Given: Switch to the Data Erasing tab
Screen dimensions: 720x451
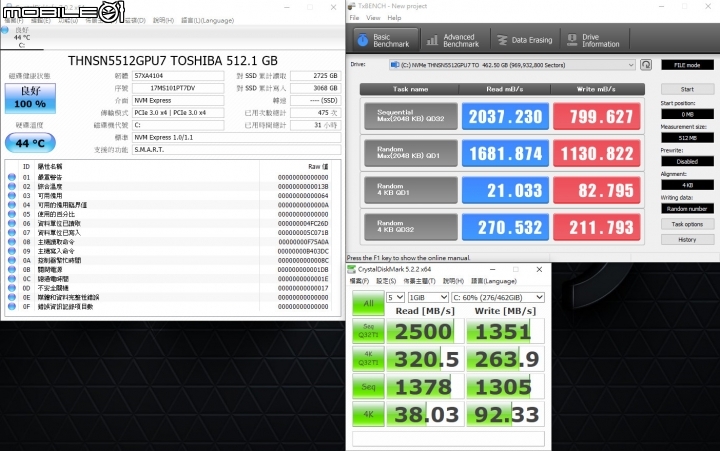Looking at the screenshot, I should [525, 40].
